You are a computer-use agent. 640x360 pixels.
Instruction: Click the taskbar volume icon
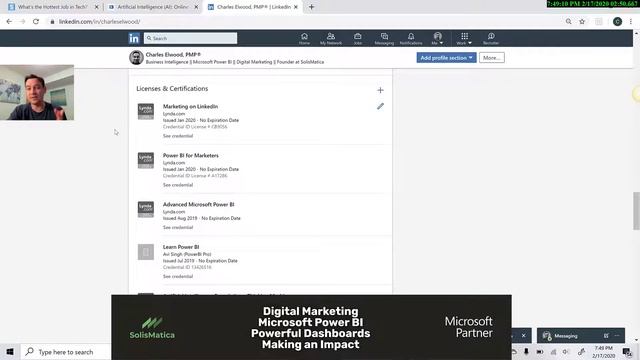click(x=566, y=352)
